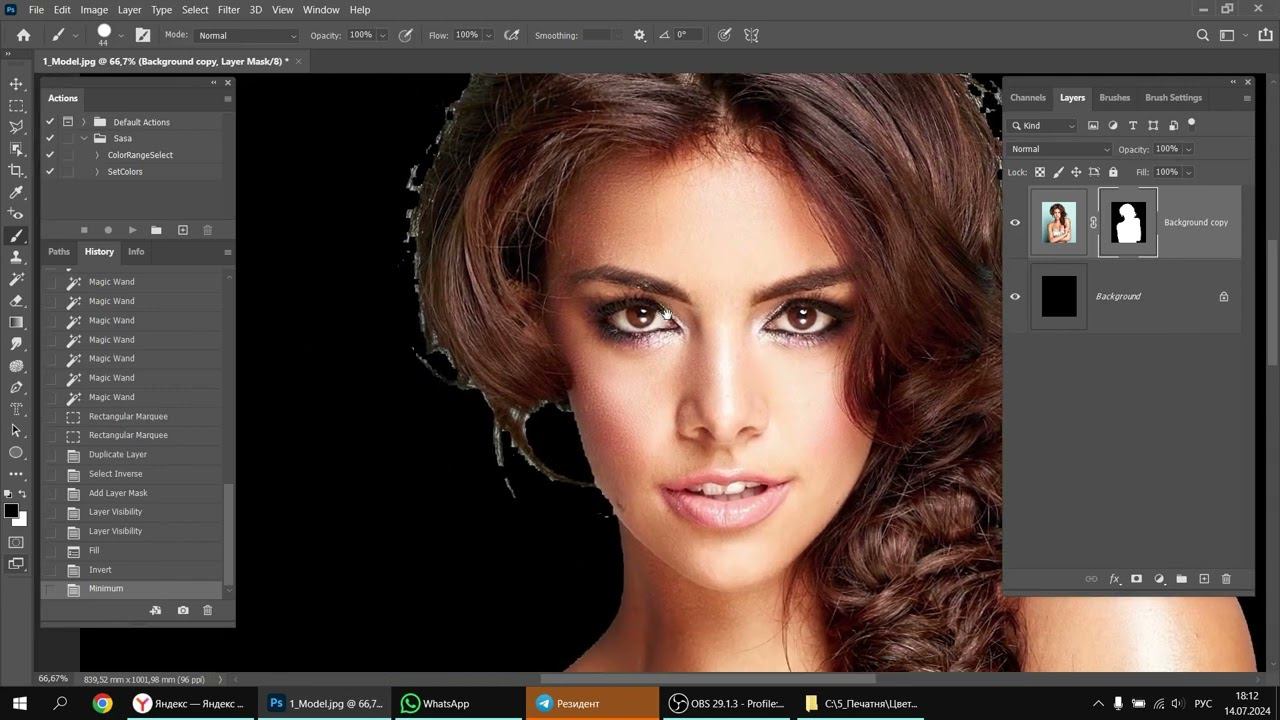Switch to the Channels tab

[1027, 98]
